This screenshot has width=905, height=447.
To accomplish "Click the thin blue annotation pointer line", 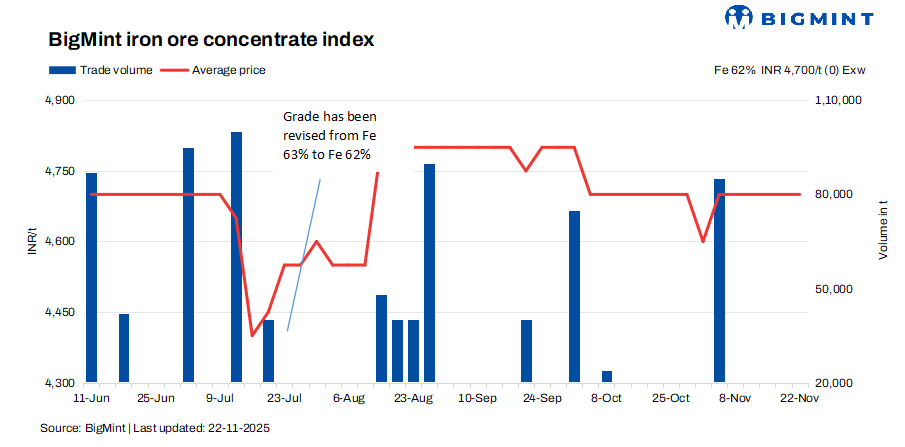I will click(304, 255).
